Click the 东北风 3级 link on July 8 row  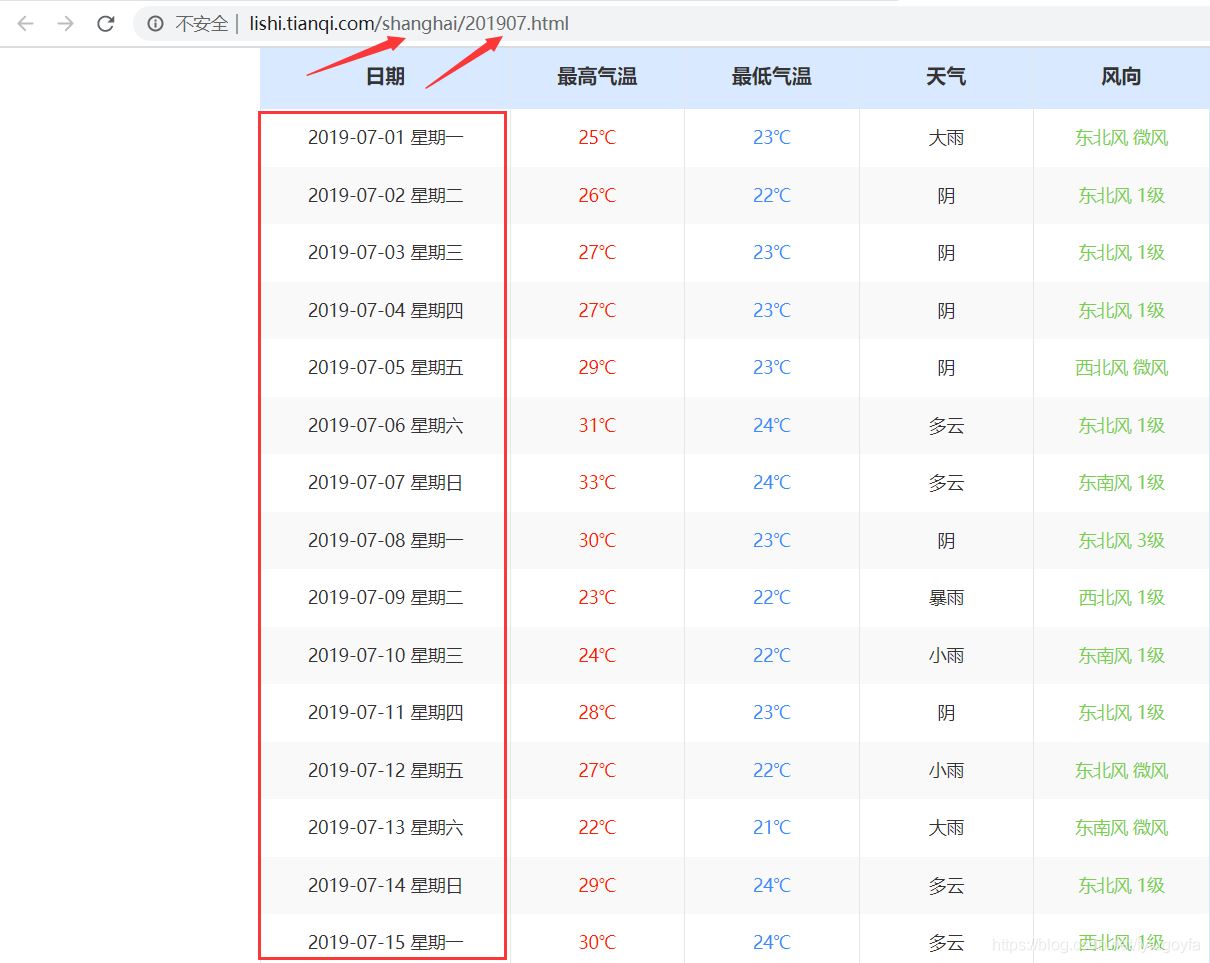point(1121,540)
